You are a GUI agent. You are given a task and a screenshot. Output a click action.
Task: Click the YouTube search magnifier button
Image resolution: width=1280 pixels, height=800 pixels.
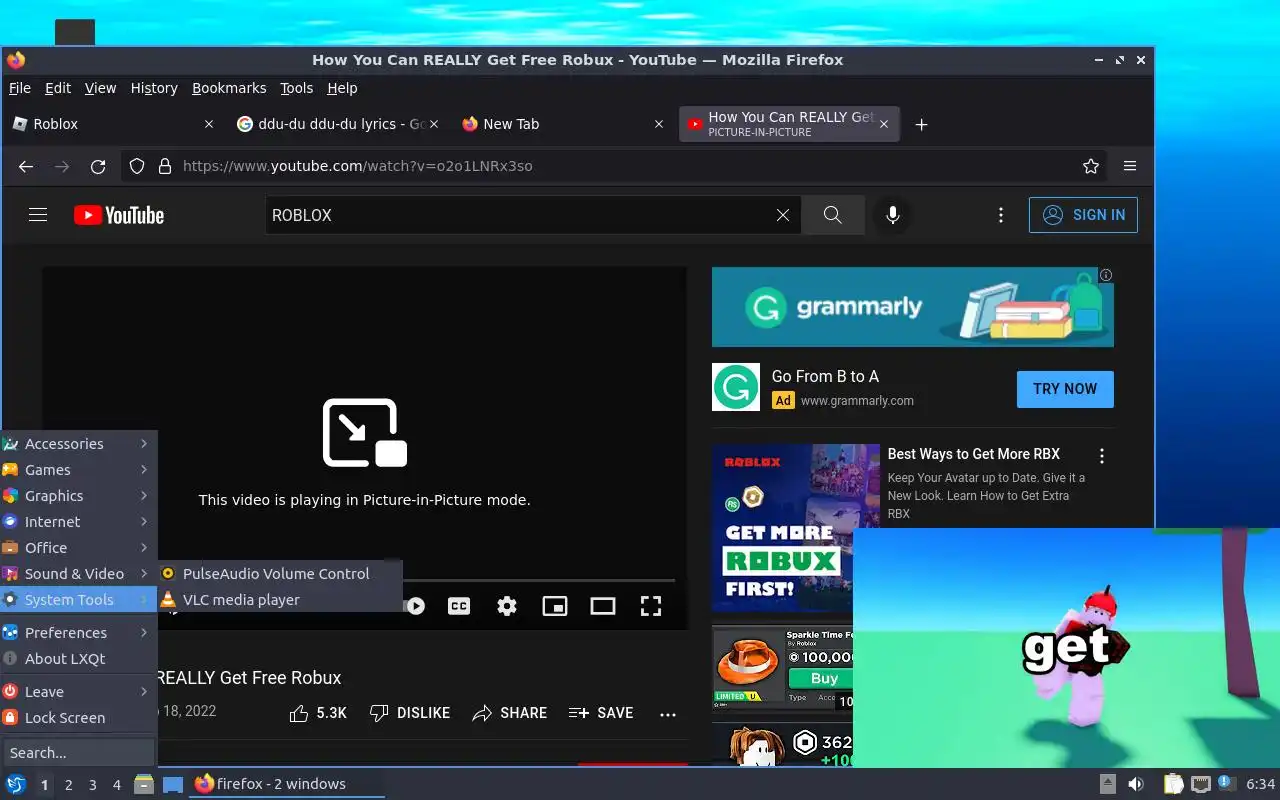[x=832, y=215]
